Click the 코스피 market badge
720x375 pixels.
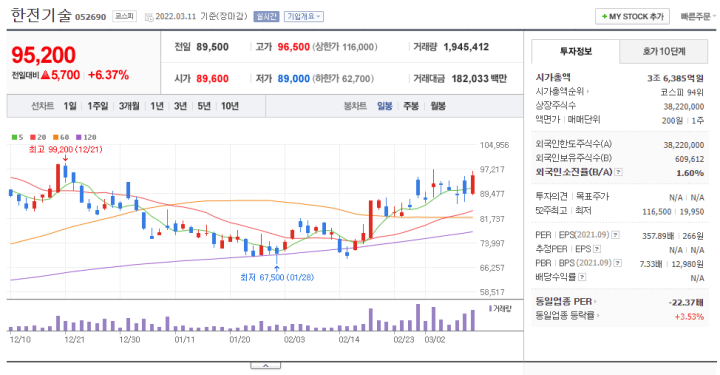tap(124, 16)
